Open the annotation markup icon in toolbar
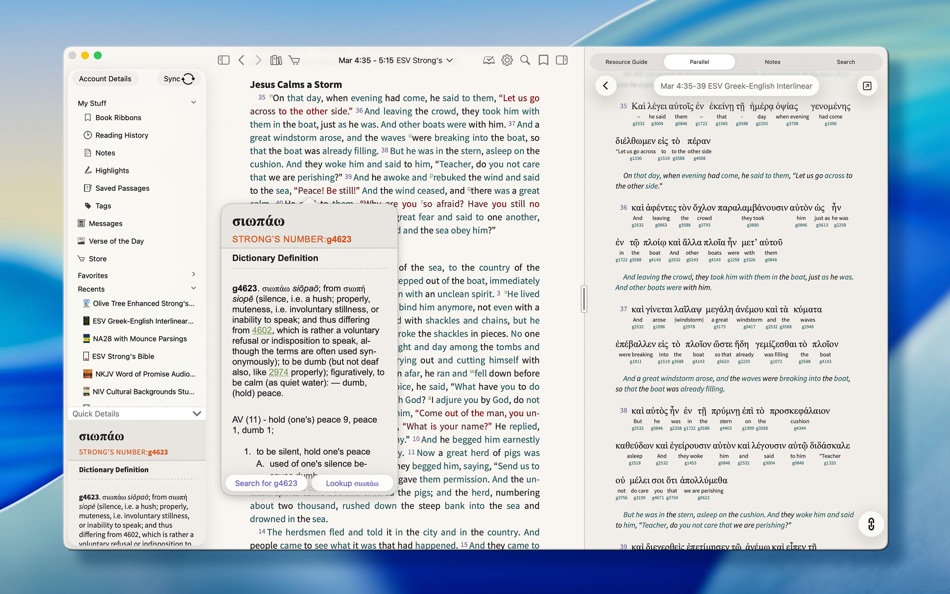This screenshot has height=594, width=950. coord(487,60)
